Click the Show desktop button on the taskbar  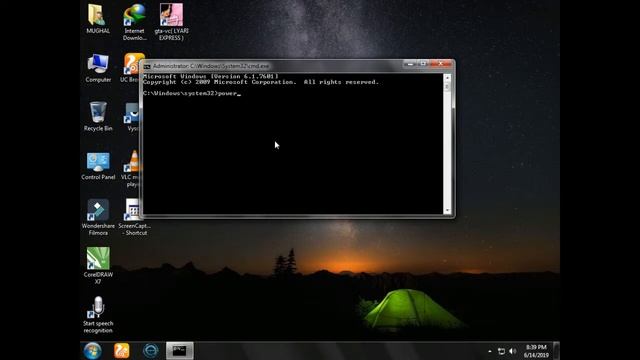pyautogui.click(x=556, y=351)
